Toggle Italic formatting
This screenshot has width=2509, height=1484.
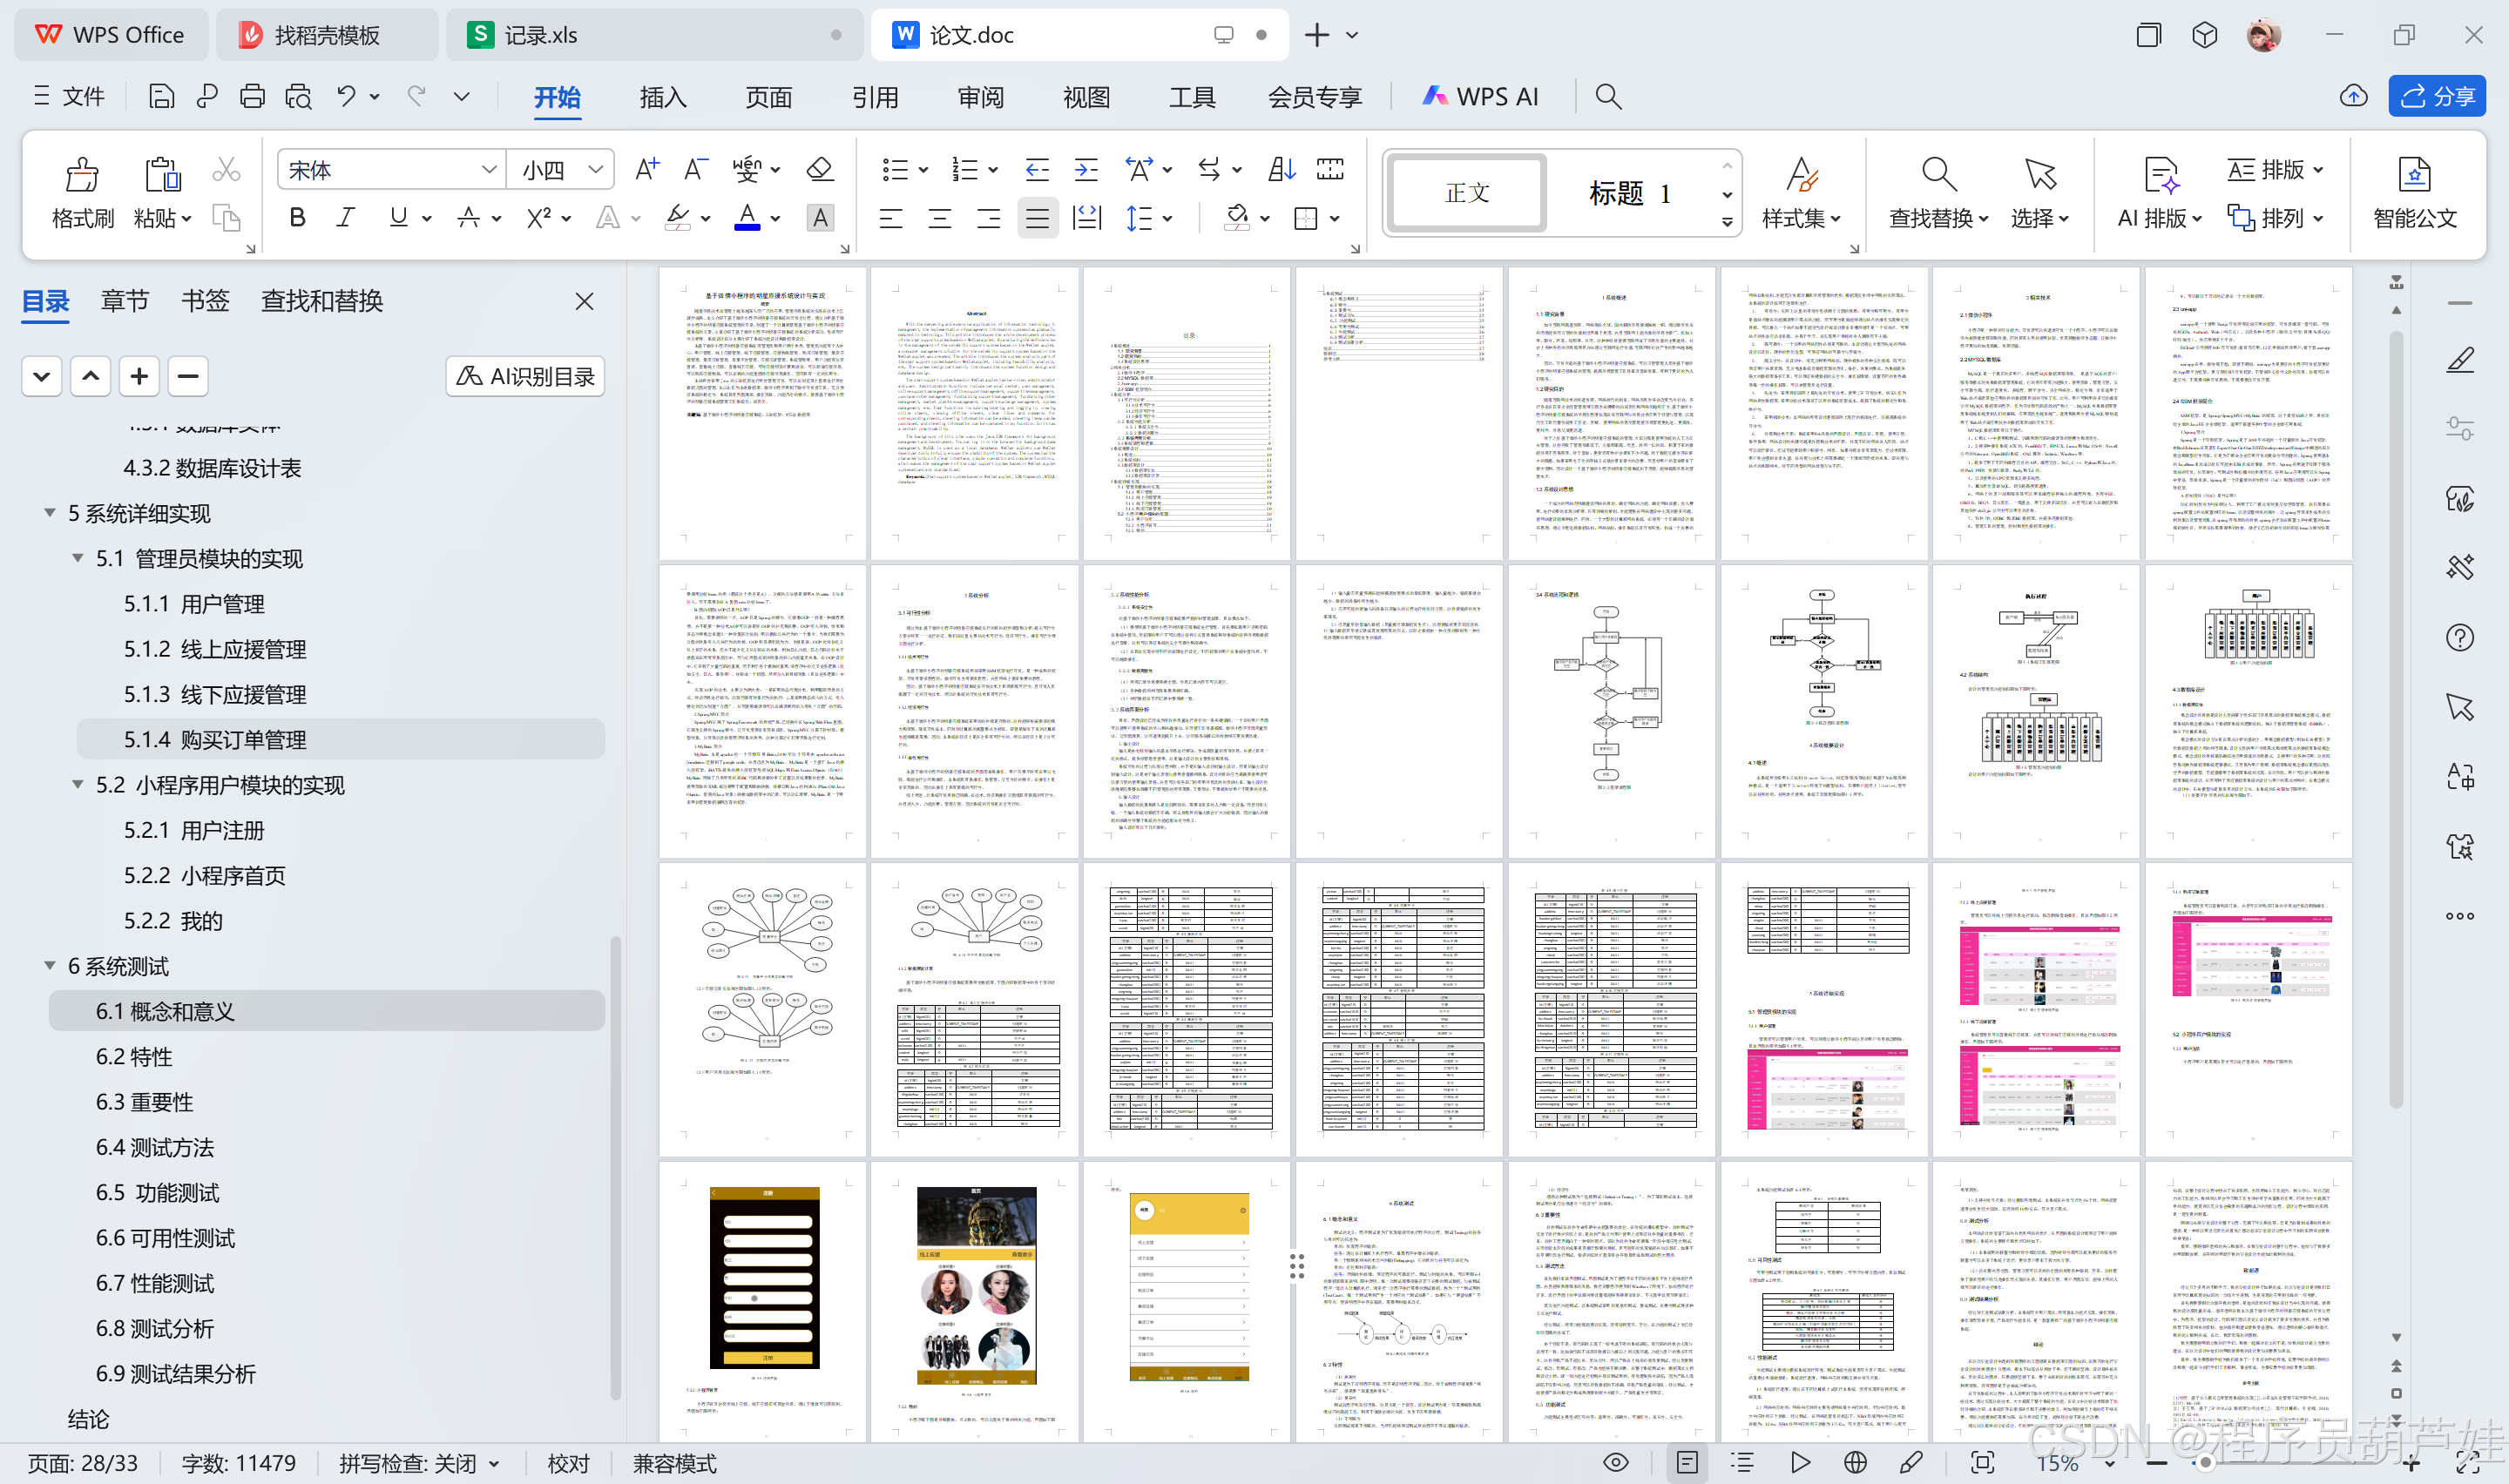click(346, 218)
